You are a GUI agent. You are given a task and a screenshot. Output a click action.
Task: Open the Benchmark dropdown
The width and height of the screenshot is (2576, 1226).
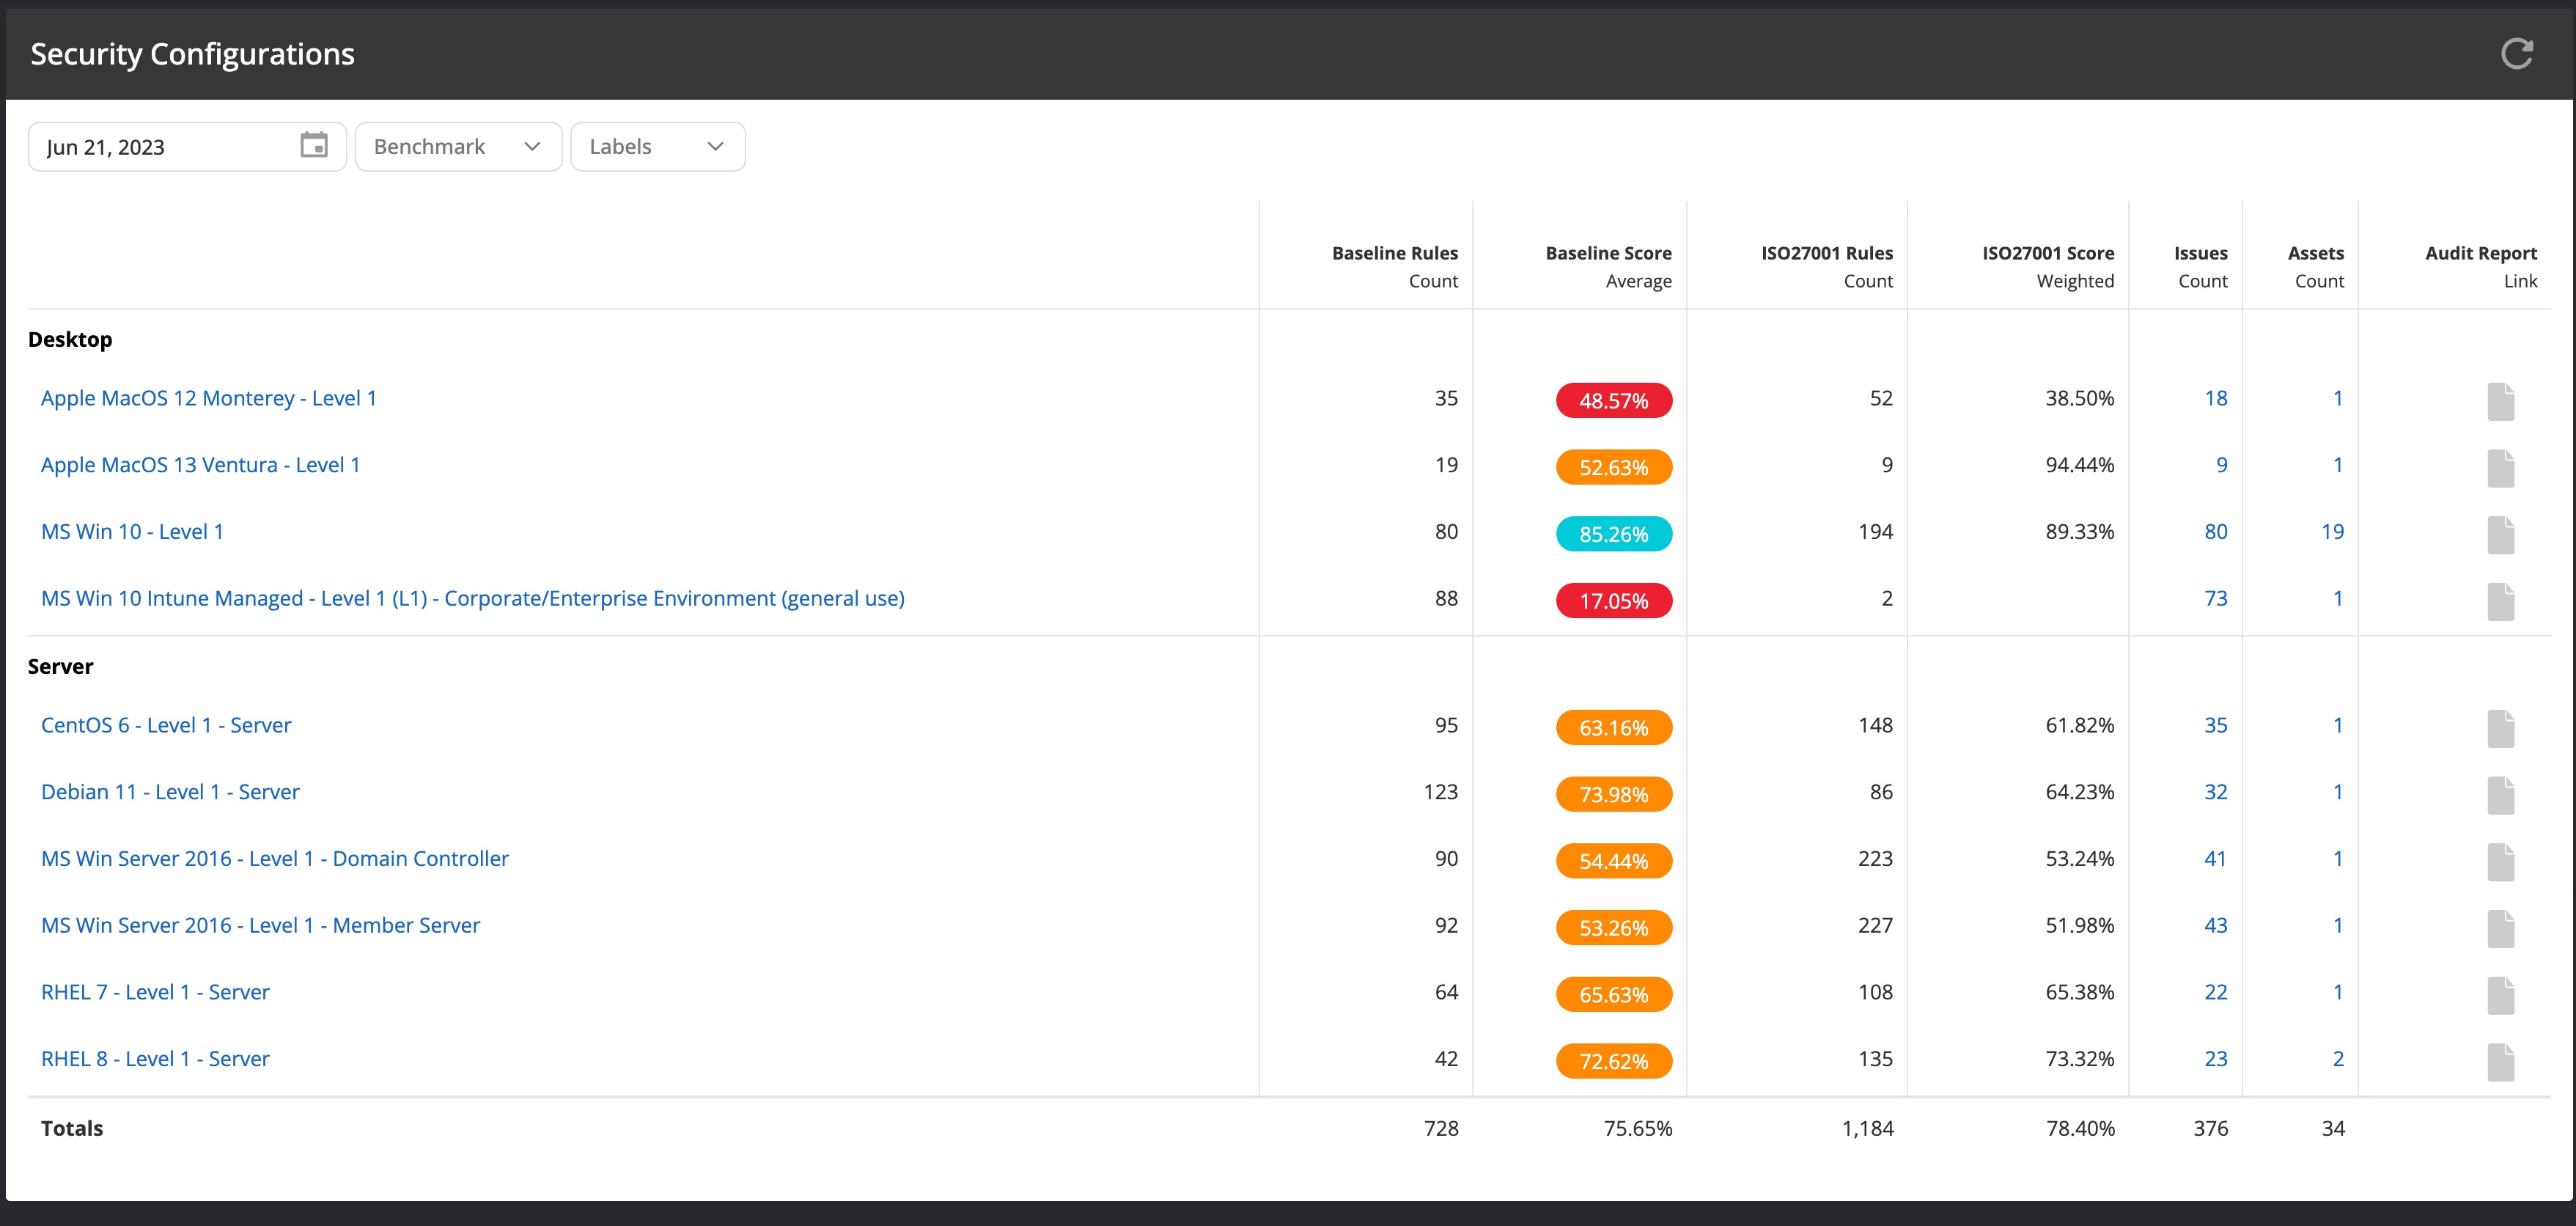point(457,146)
